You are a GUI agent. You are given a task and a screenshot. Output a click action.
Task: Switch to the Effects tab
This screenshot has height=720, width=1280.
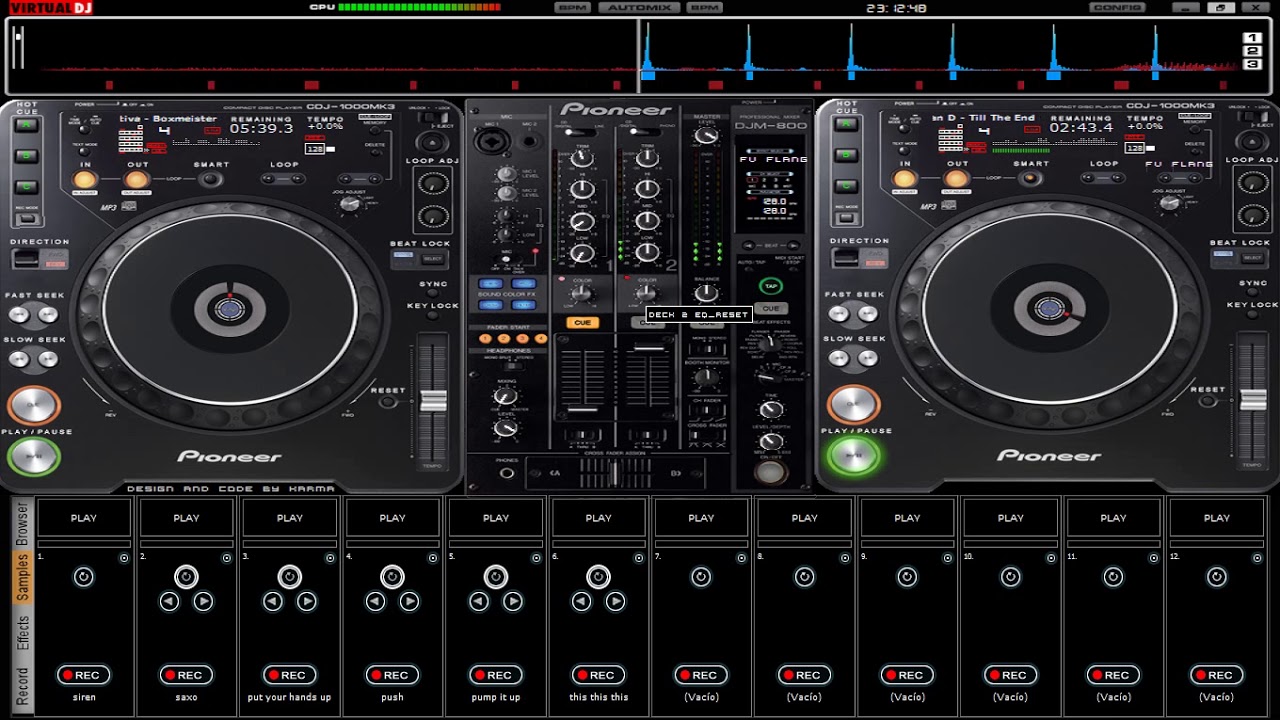coord(22,633)
